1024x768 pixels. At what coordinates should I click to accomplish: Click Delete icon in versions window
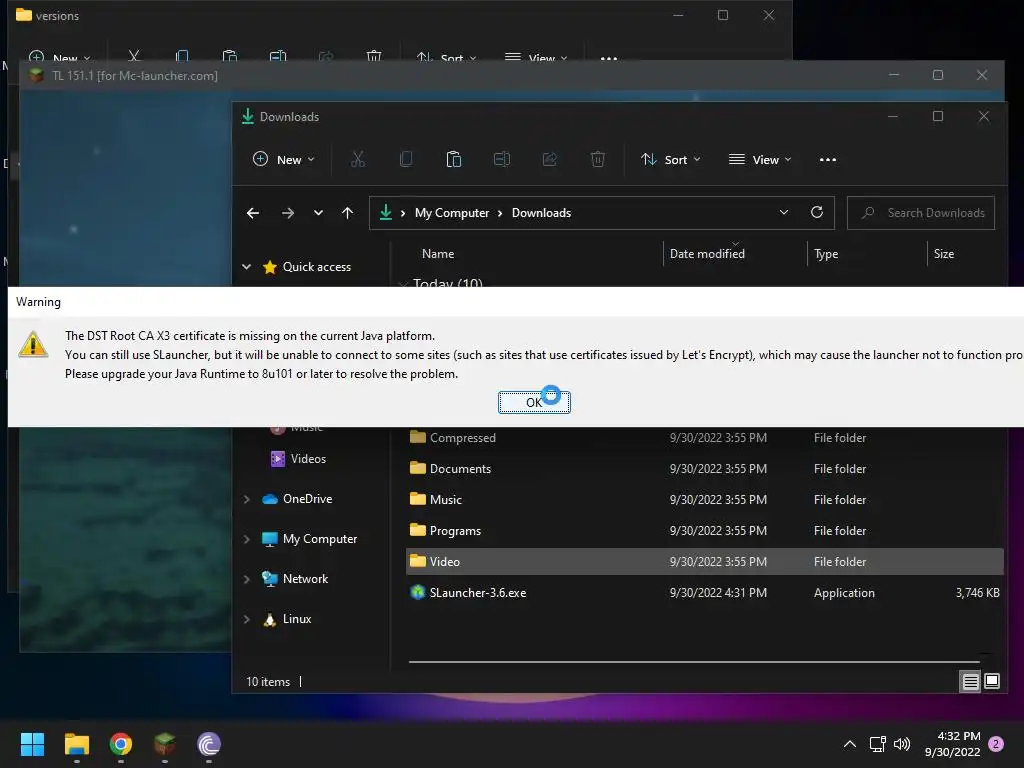(374, 54)
